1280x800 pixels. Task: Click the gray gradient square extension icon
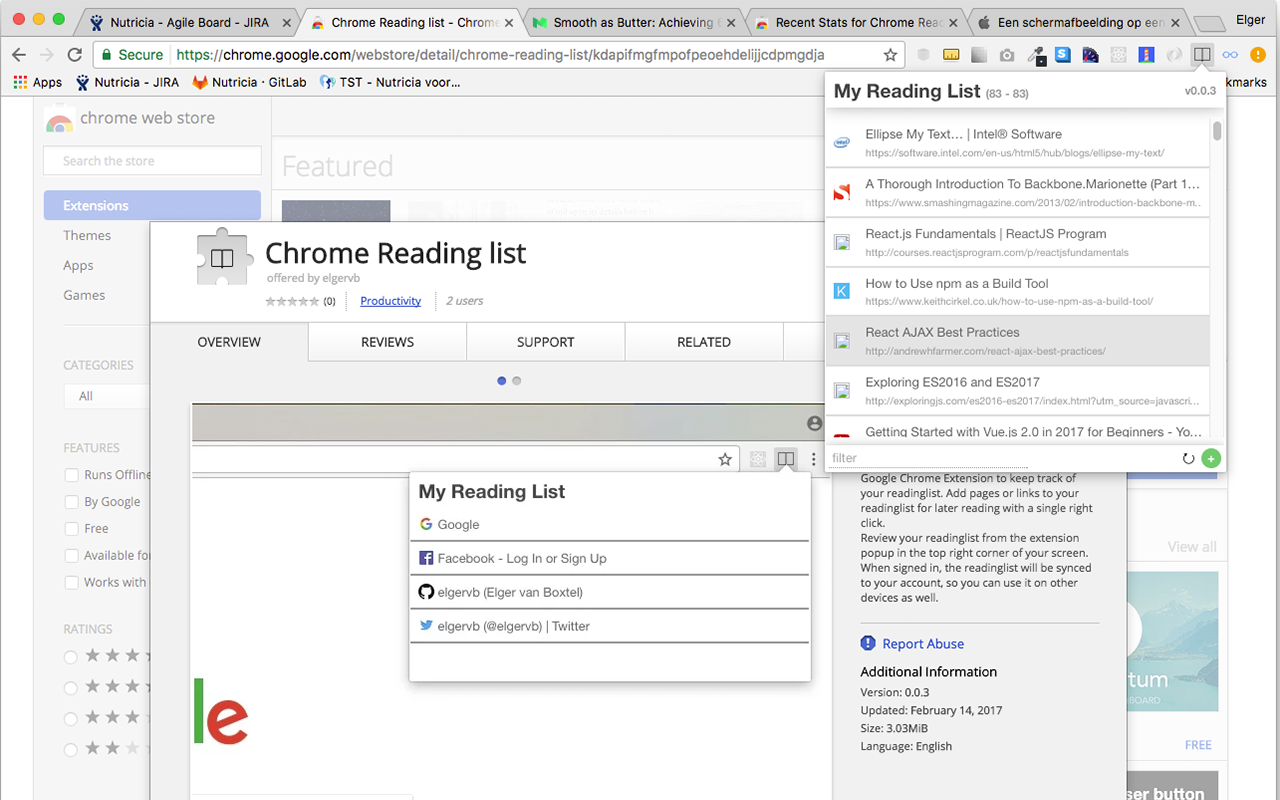[x=979, y=55]
